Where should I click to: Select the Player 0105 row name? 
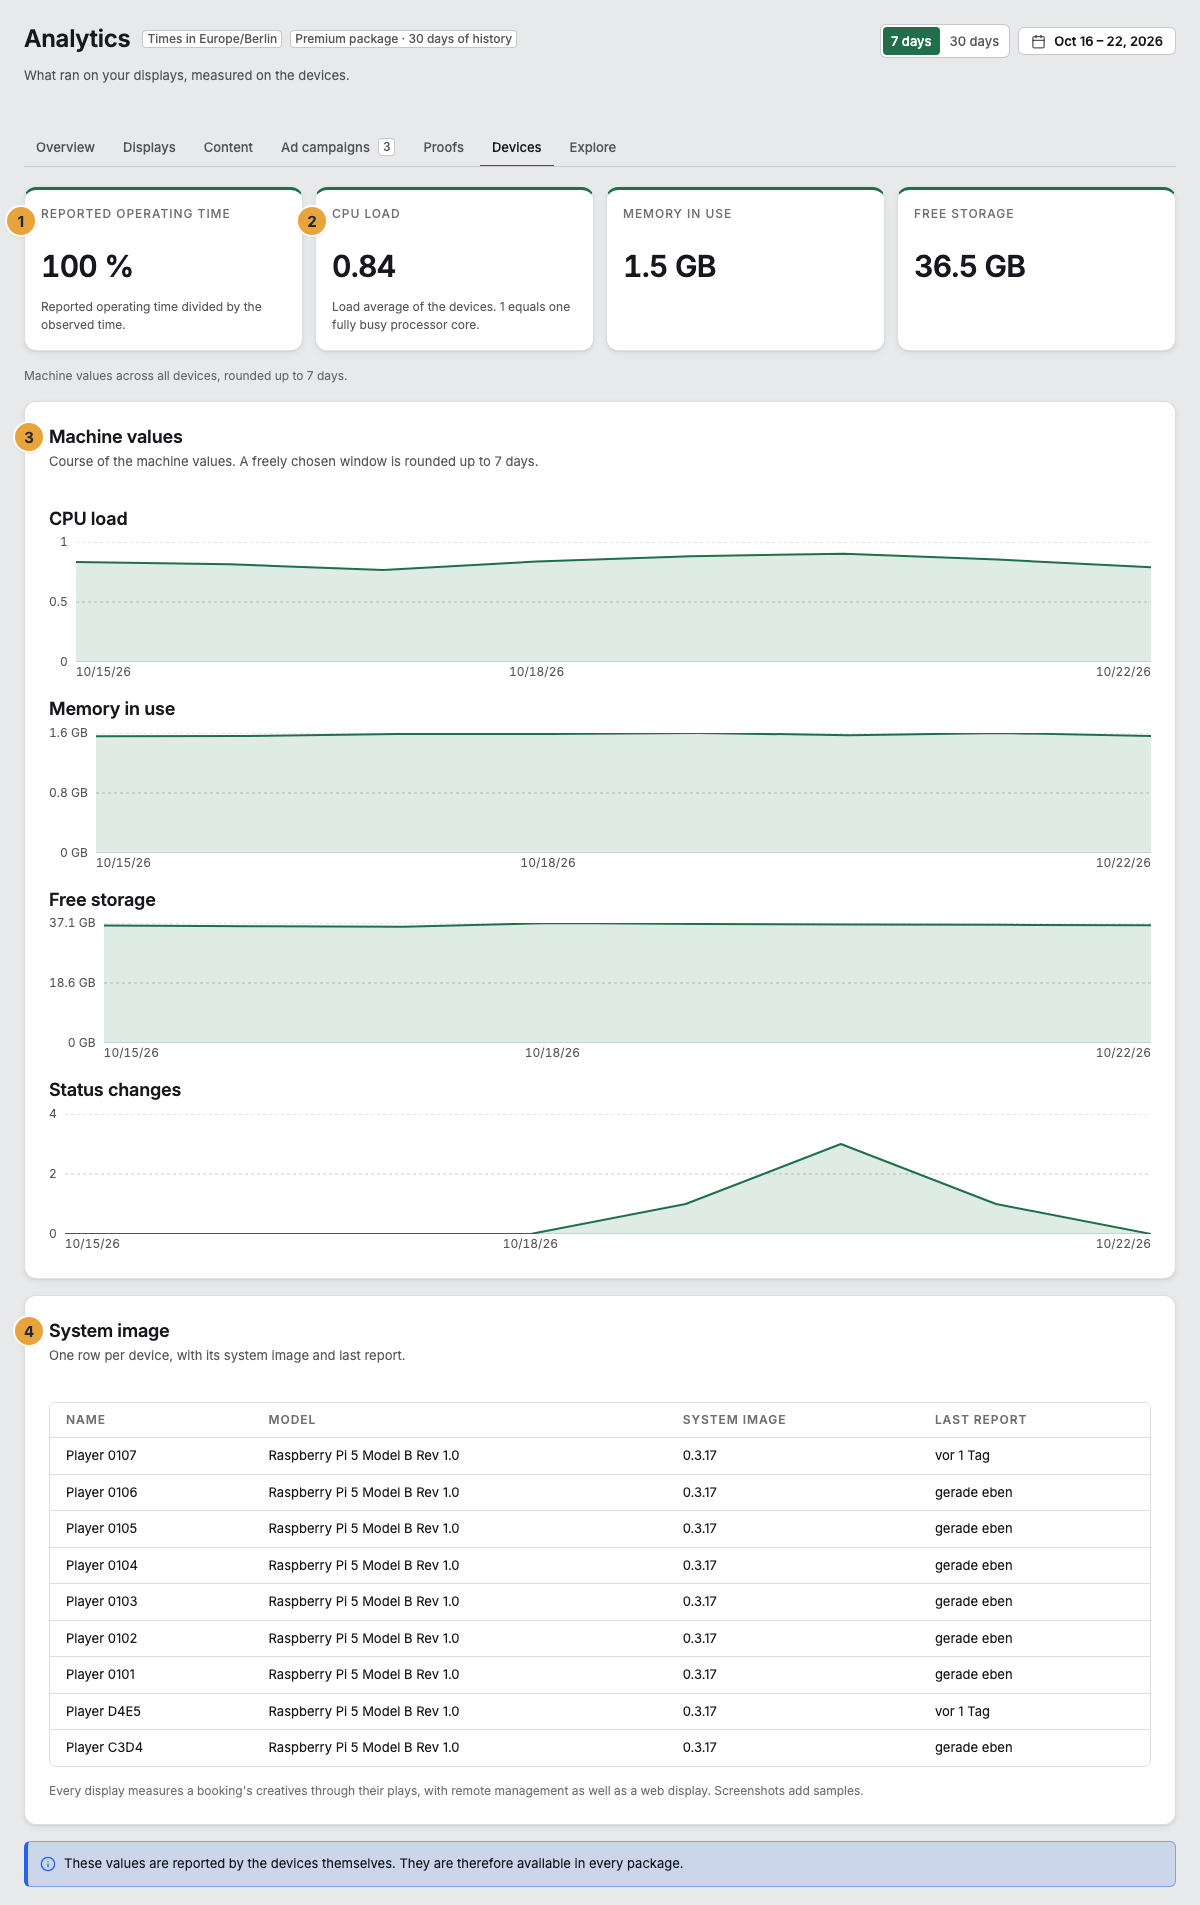point(102,1529)
